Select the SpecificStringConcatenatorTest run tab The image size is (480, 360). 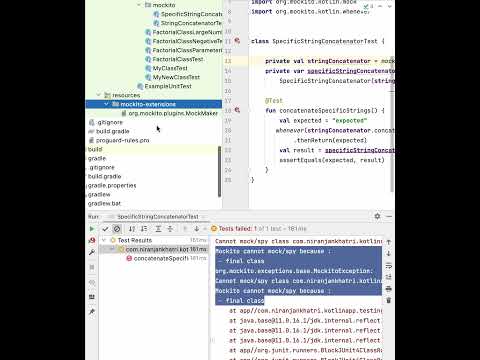[158, 217]
